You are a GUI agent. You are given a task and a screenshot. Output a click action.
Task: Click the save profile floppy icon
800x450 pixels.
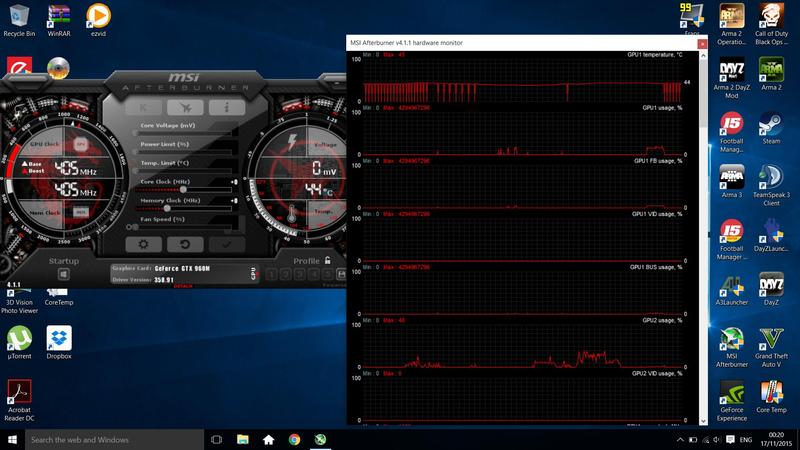tap(341, 274)
